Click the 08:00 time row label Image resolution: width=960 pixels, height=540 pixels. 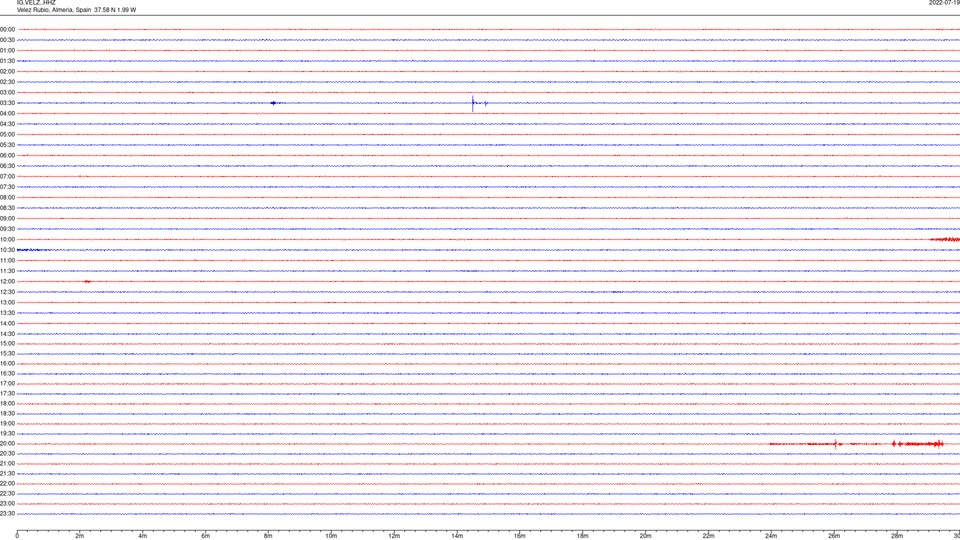(x=7, y=197)
